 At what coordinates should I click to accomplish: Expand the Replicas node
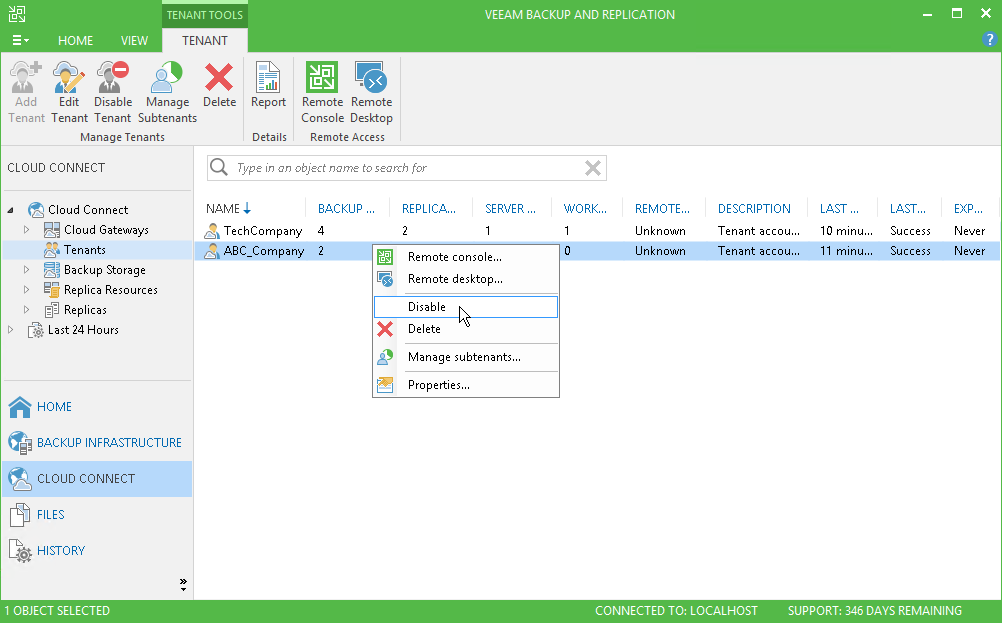[x=26, y=310]
